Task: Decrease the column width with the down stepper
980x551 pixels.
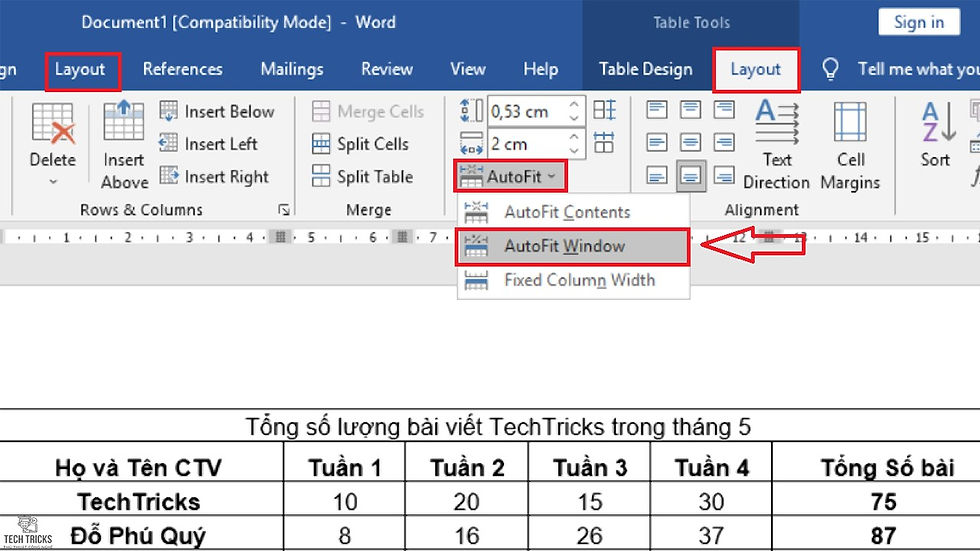Action: pos(574,151)
